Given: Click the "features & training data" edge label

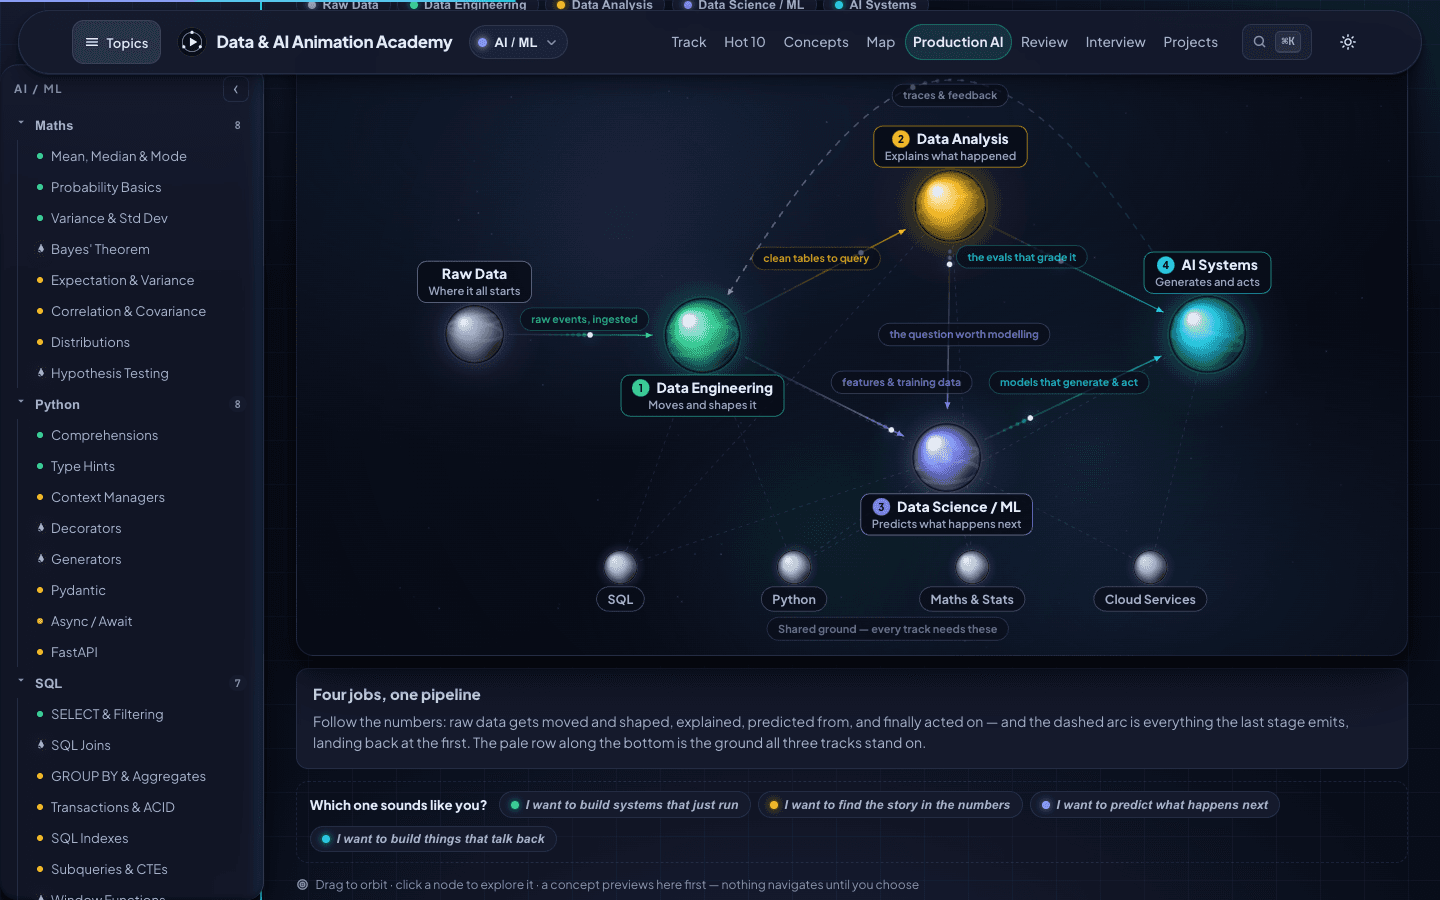Looking at the screenshot, I should (x=901, y=382).
